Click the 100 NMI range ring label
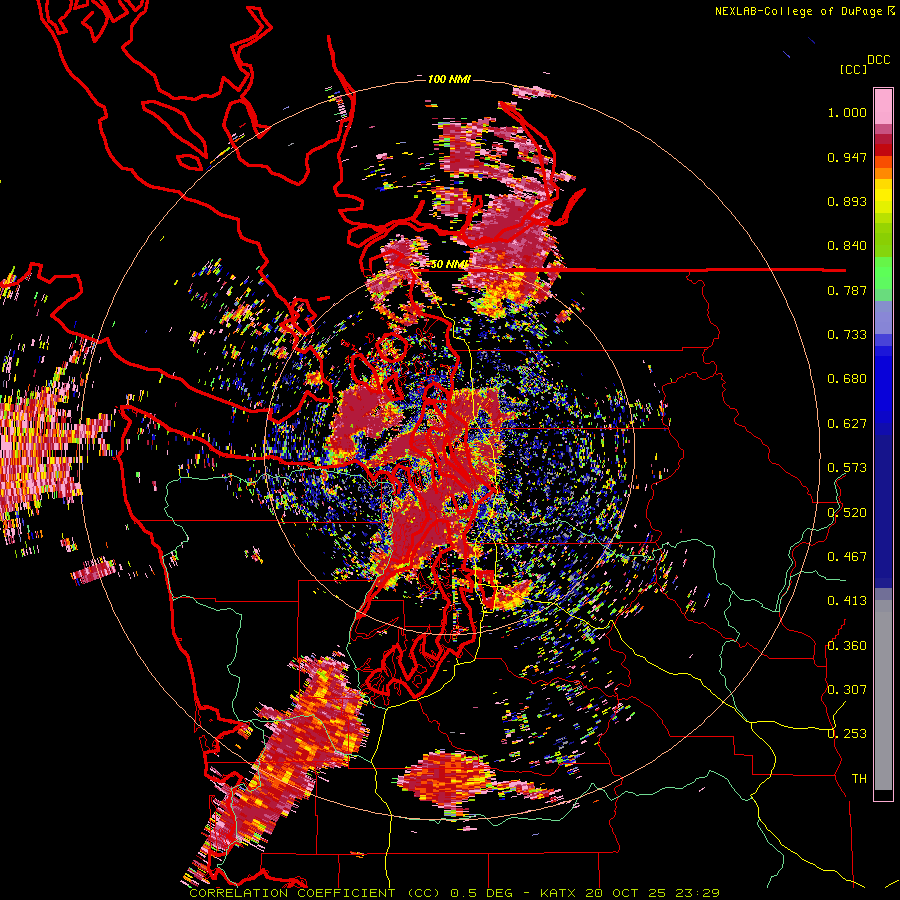This screenshot has width=900, height=900. pyautogui.click(x=449, y=79)
